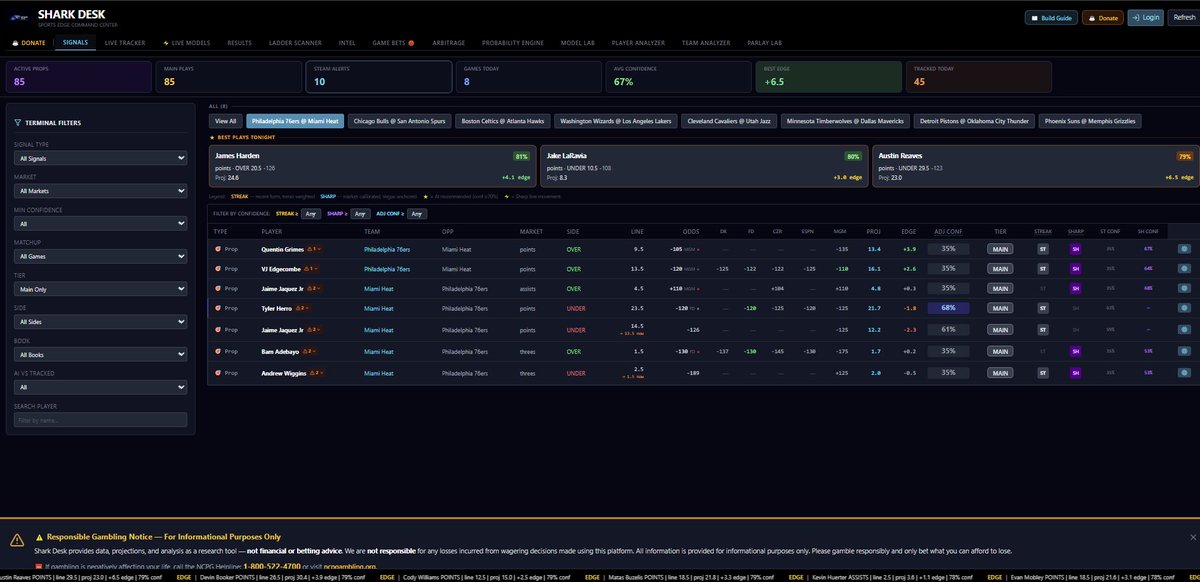Click the alert badge next to Quentin Grimes

315,248
